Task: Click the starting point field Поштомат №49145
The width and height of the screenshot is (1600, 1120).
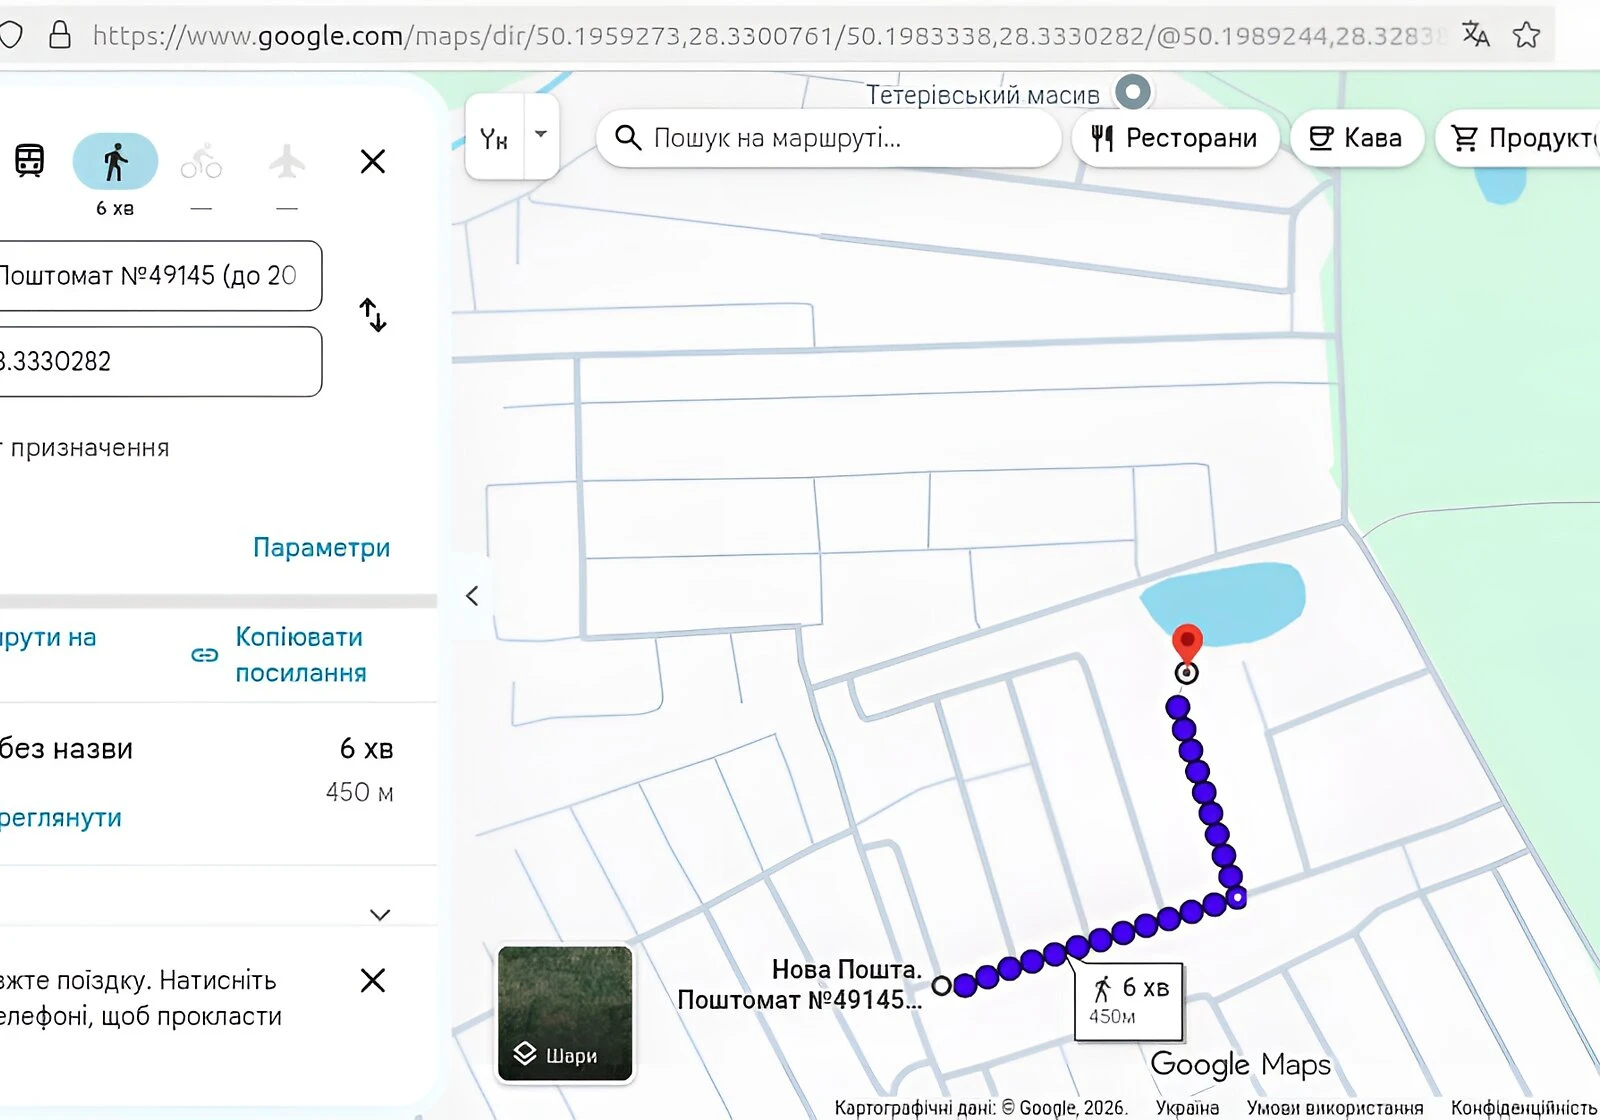Action: point(158,276)
